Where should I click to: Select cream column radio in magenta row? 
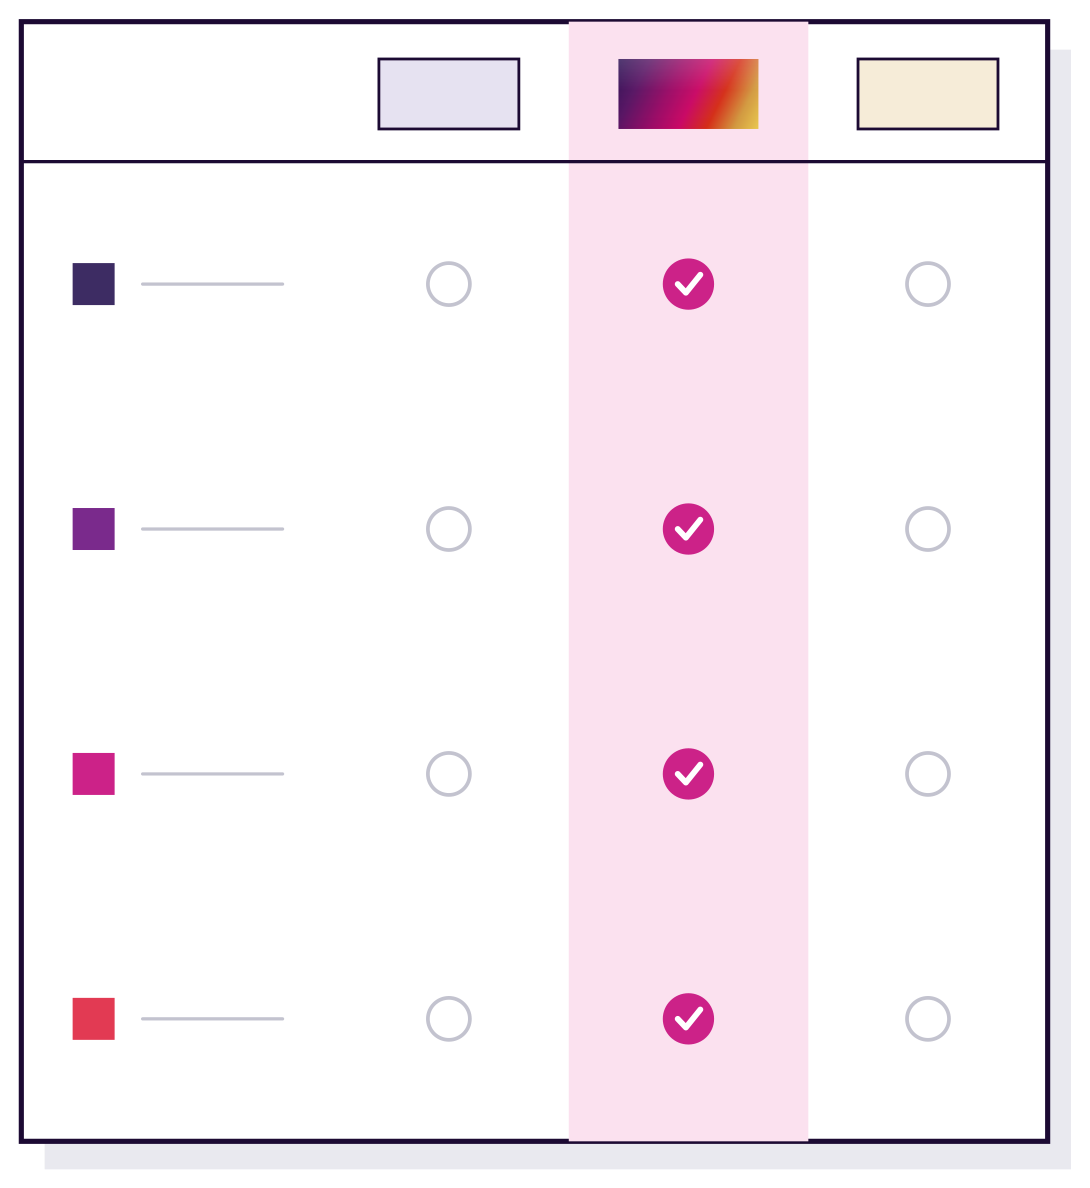tap(928, 774)
